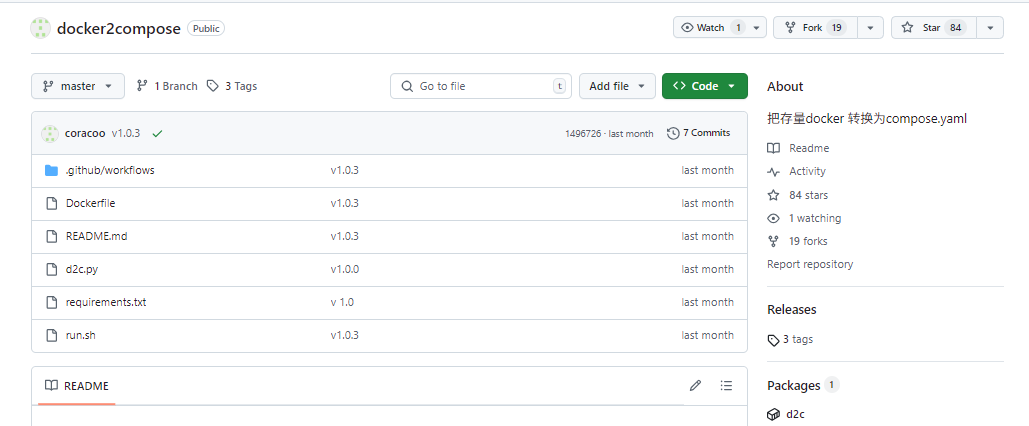Image resolution: width=1029 pixels, height=426 pixels.
Task: Click the file icon beside README.md
Action: coord(52,236)
